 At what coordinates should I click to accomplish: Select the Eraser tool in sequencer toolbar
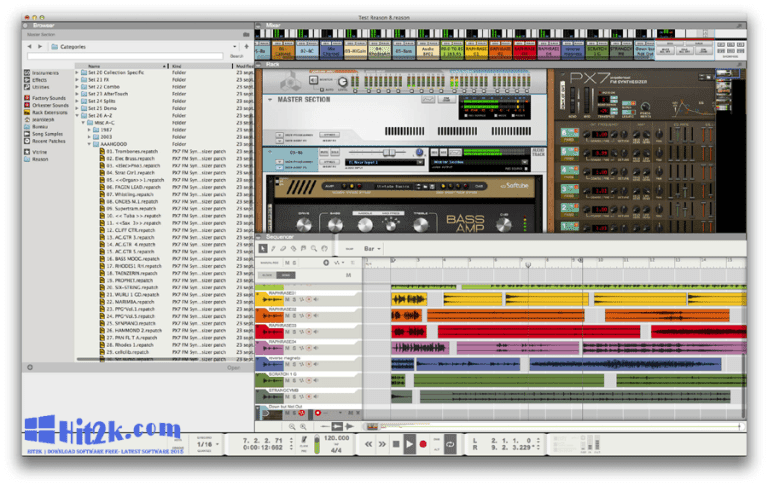283,249
